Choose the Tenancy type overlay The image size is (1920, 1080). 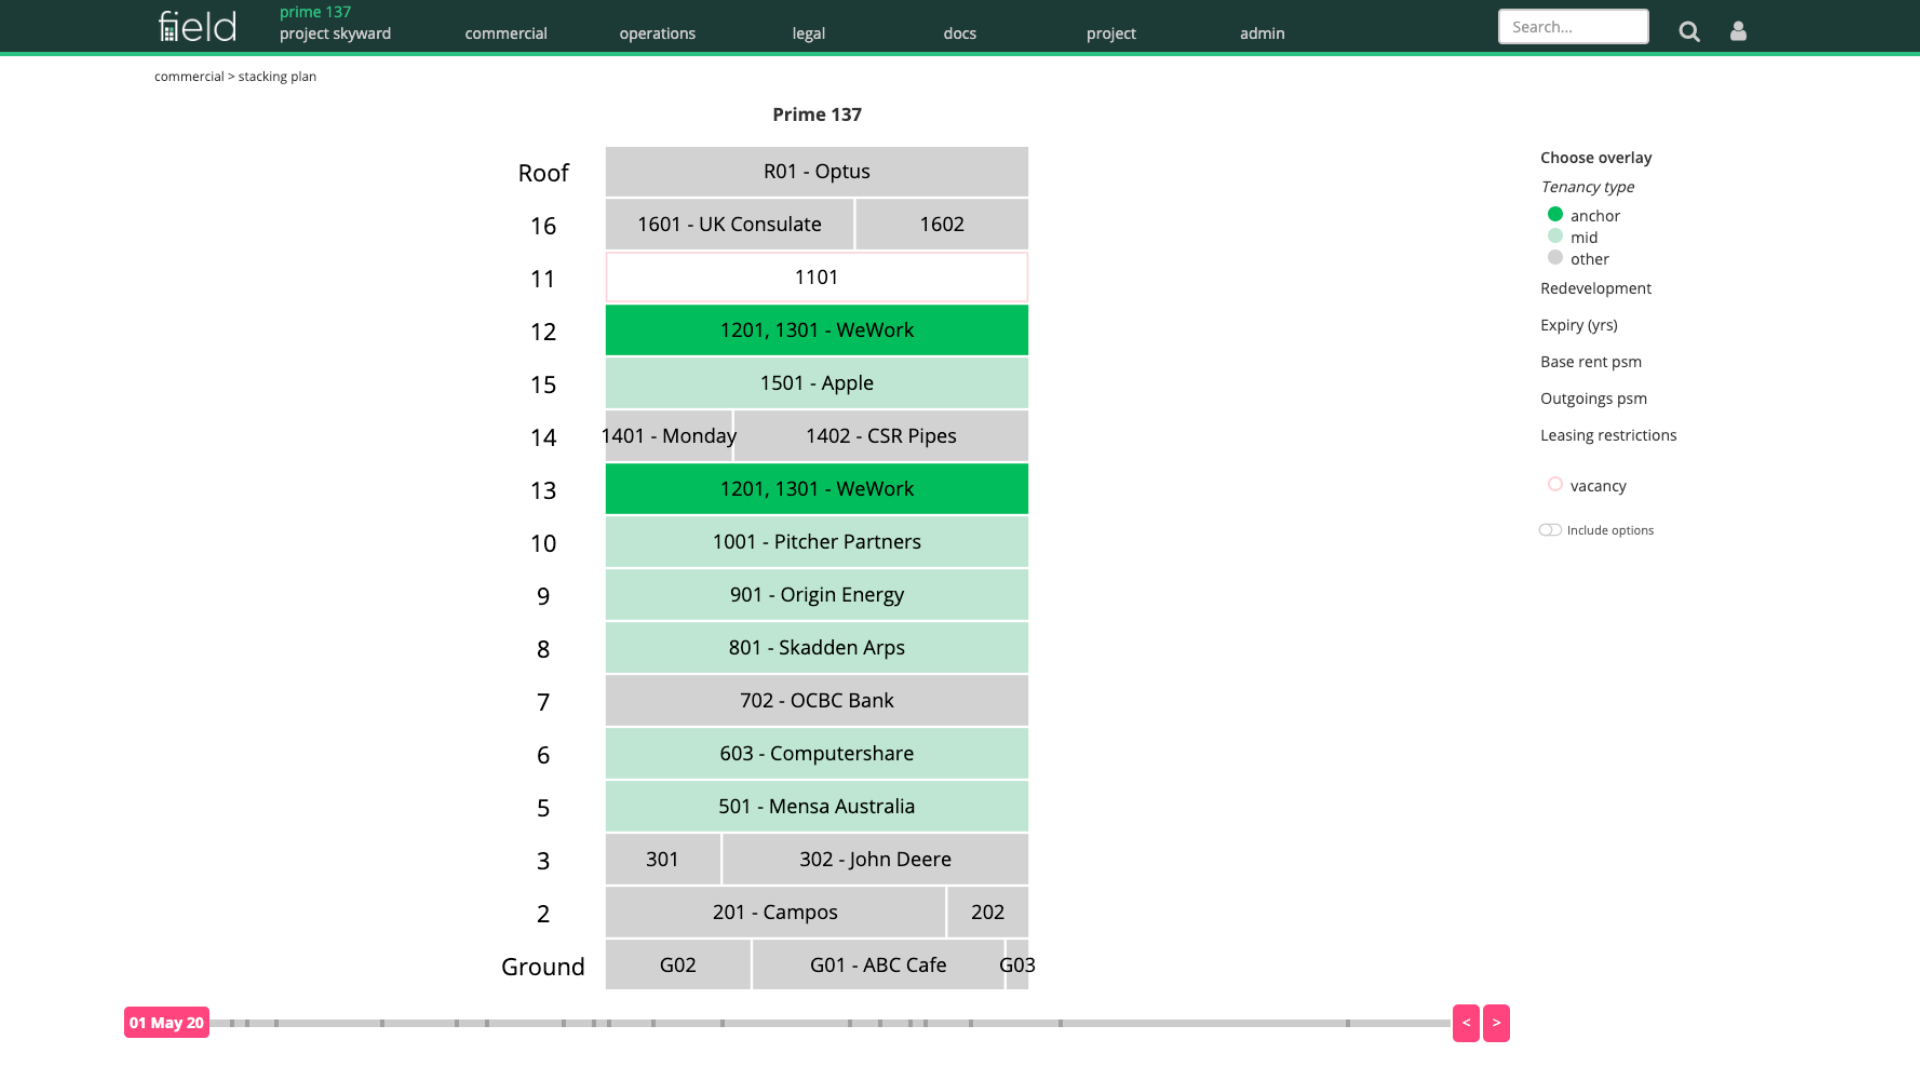click(x=1587, y=187)
